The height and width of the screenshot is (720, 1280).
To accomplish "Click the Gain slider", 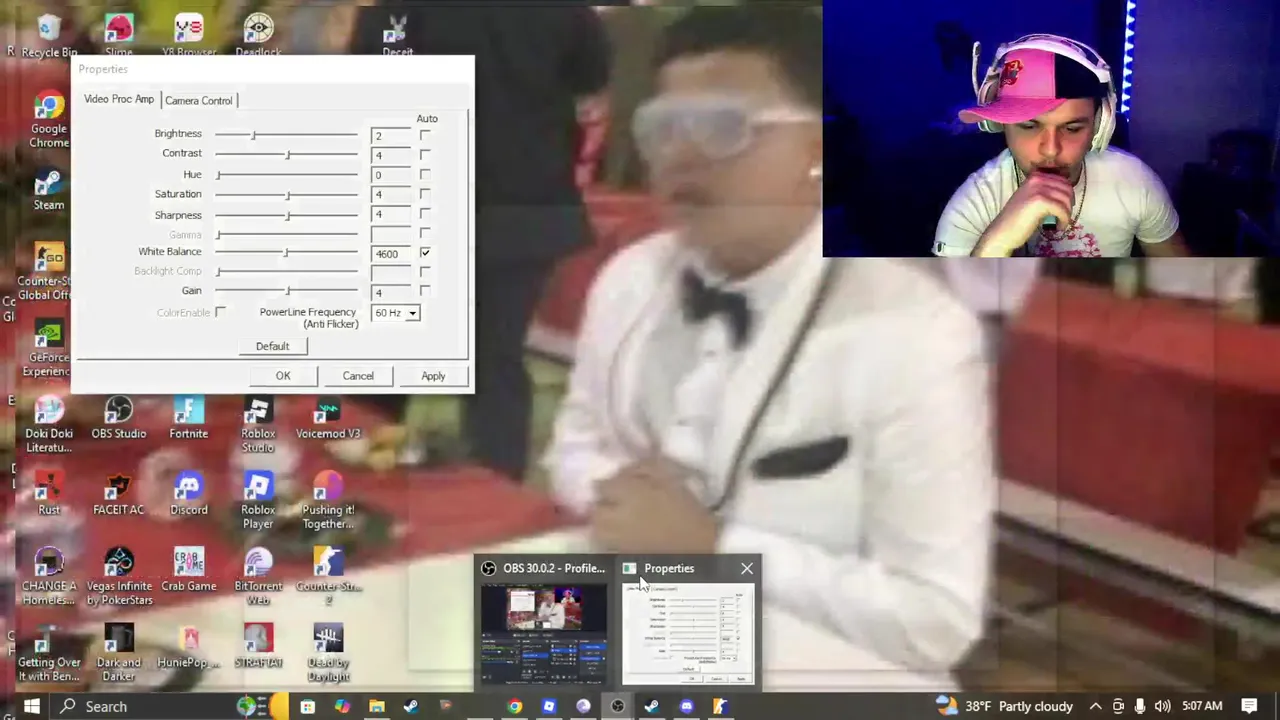I will pos(286,291).
